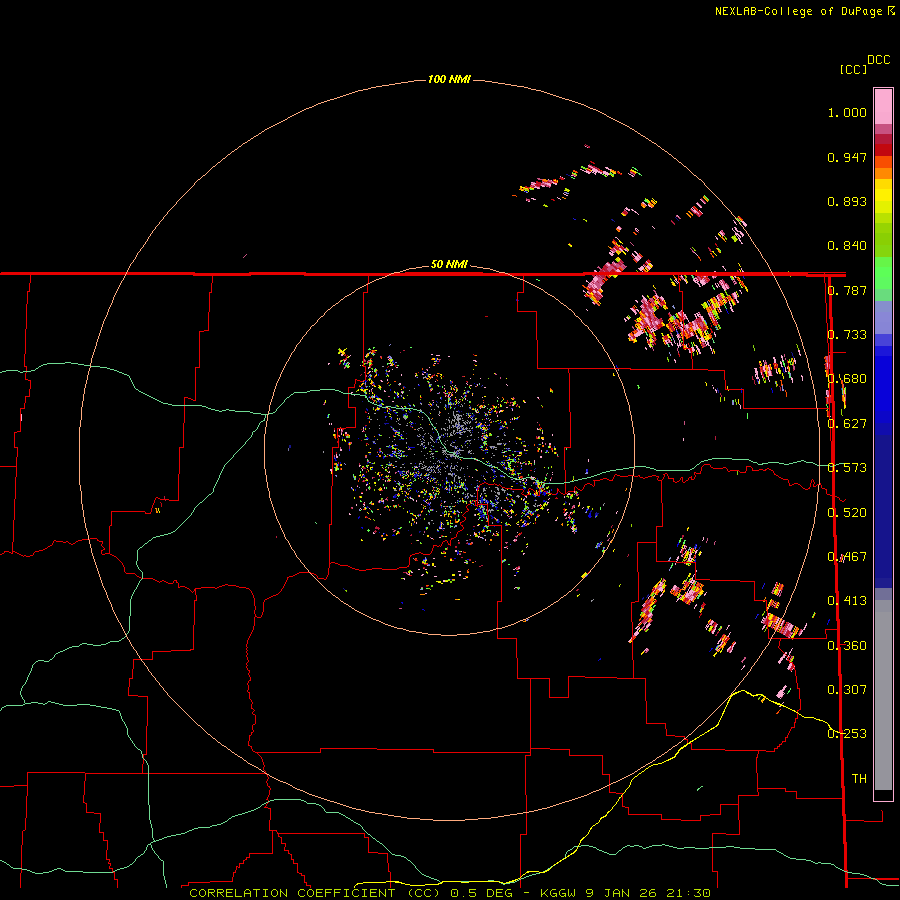This screenshot has height=900, width=900.
Task: Select the 0.360 color bar value
Action: pyautogui.click(x=847, y=646)
